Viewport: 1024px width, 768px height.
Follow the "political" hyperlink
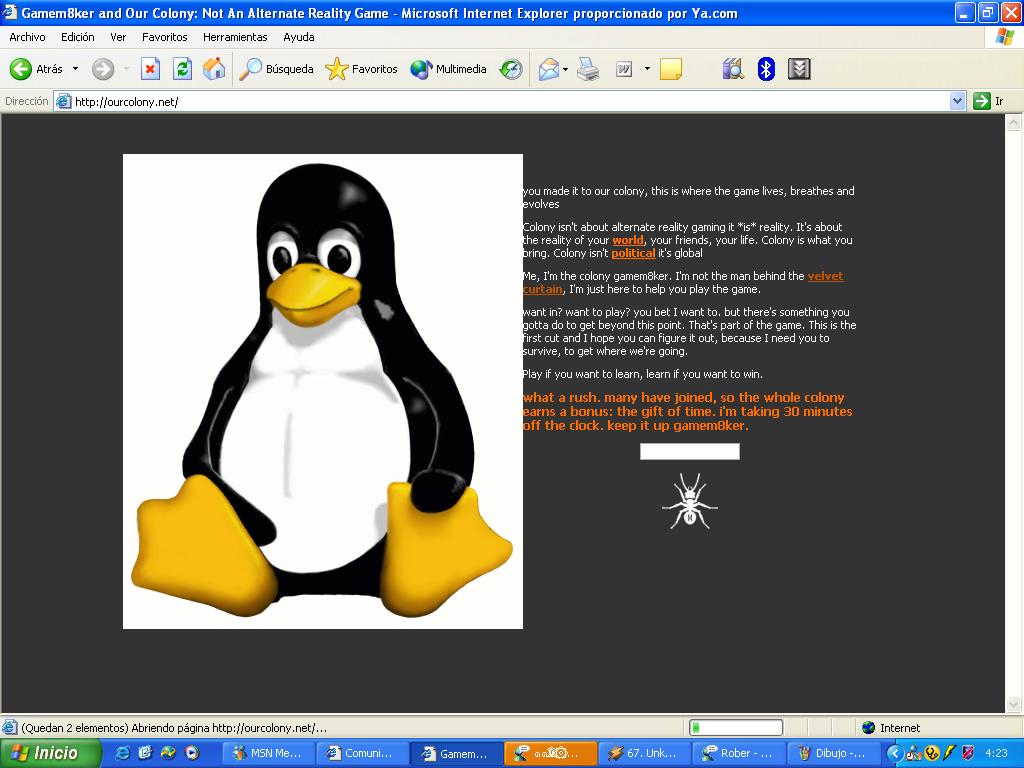pyautogui.click(x=633, y=253)
